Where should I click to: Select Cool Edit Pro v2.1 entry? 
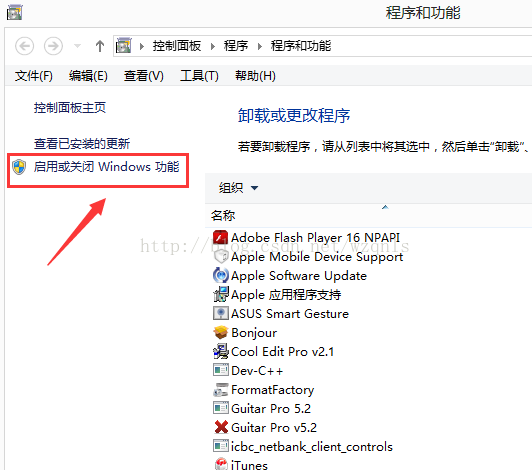pos(282,352)
